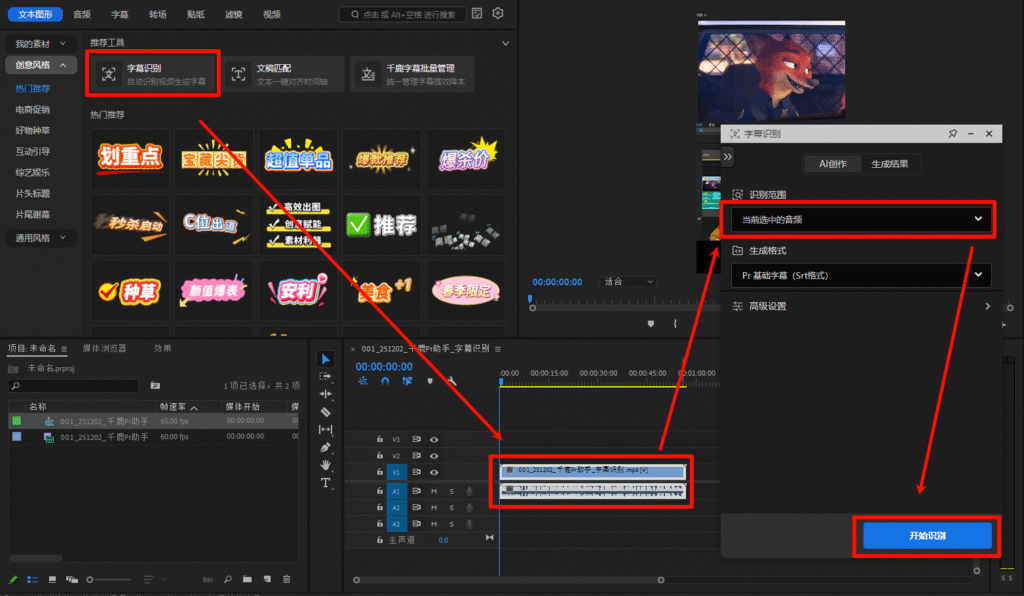Click the trash icon in project panel
Image resolution: width=1024 pixels, height=596 pixels.
[287, 579]
